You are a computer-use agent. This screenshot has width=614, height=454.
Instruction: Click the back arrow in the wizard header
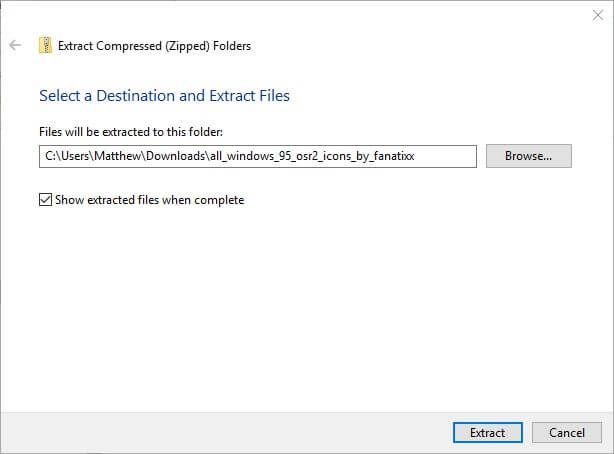click(x=15, y=45)
